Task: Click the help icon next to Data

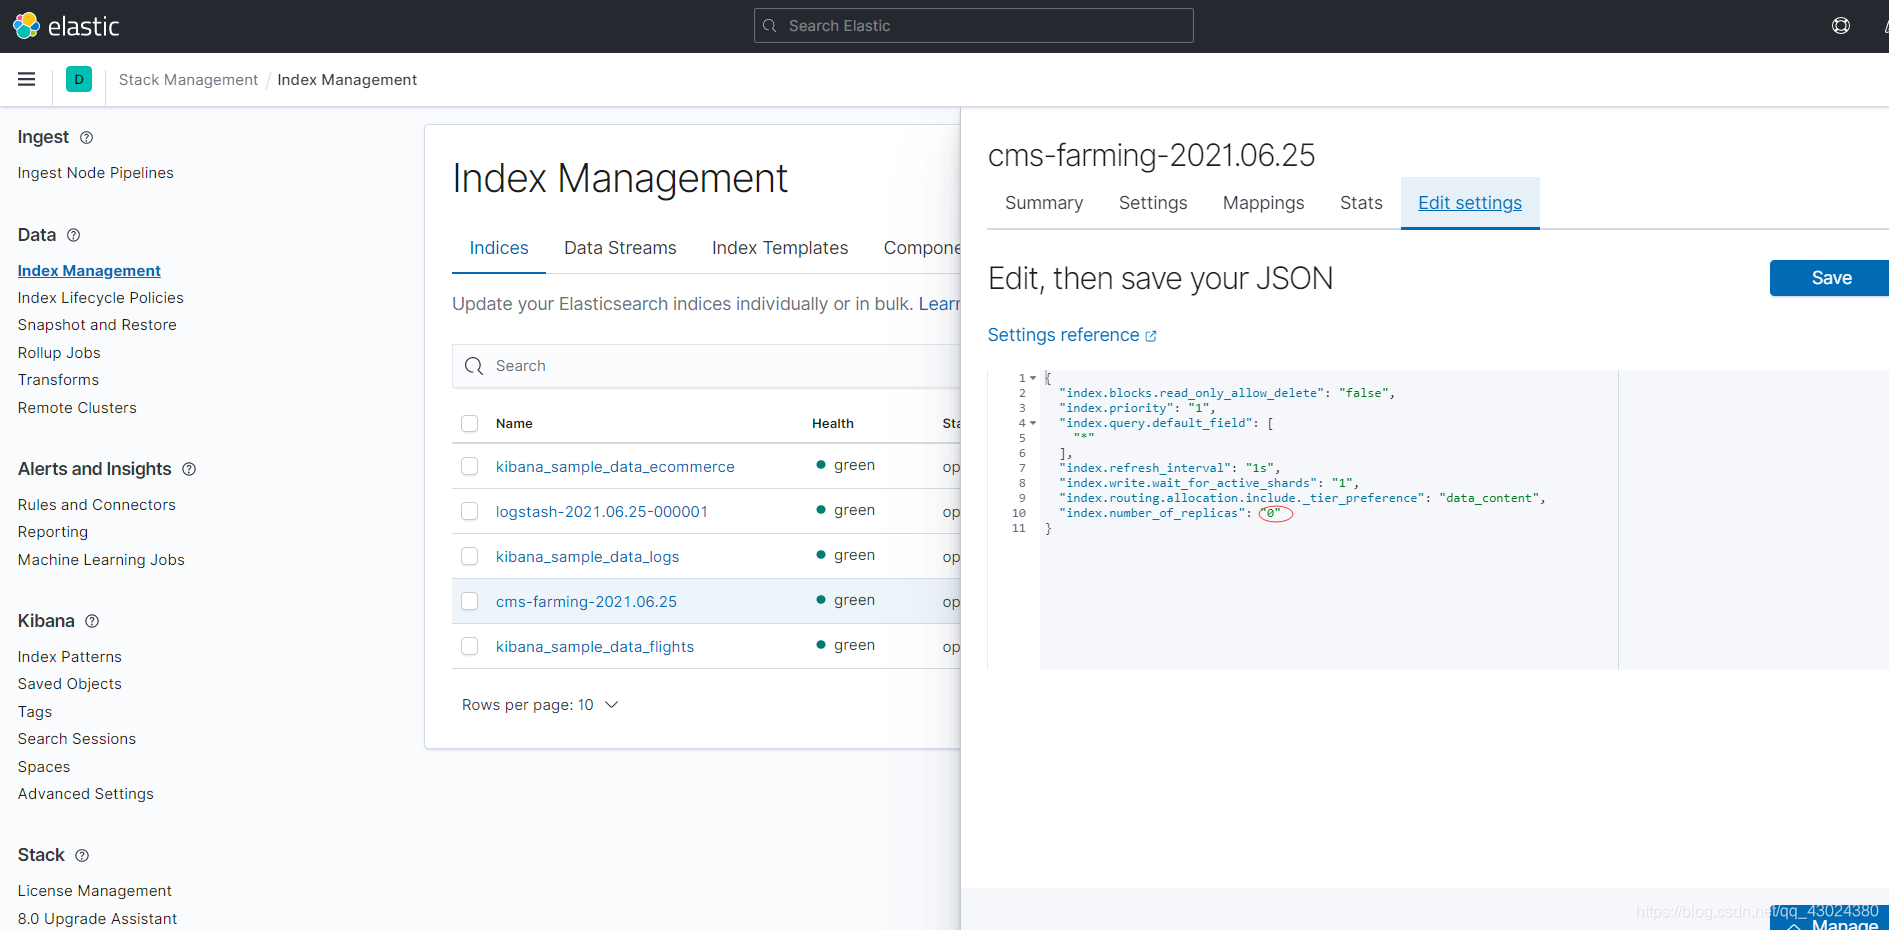Action: (x=73, y=235)
